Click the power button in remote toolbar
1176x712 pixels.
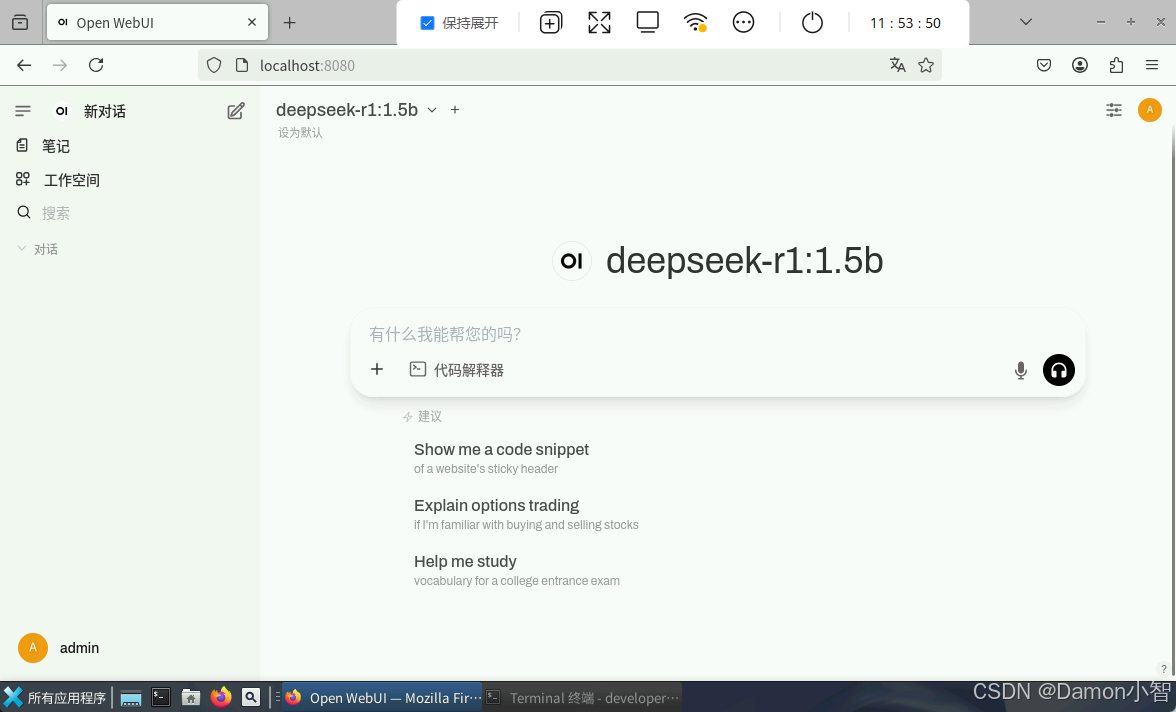coord(812,23)
